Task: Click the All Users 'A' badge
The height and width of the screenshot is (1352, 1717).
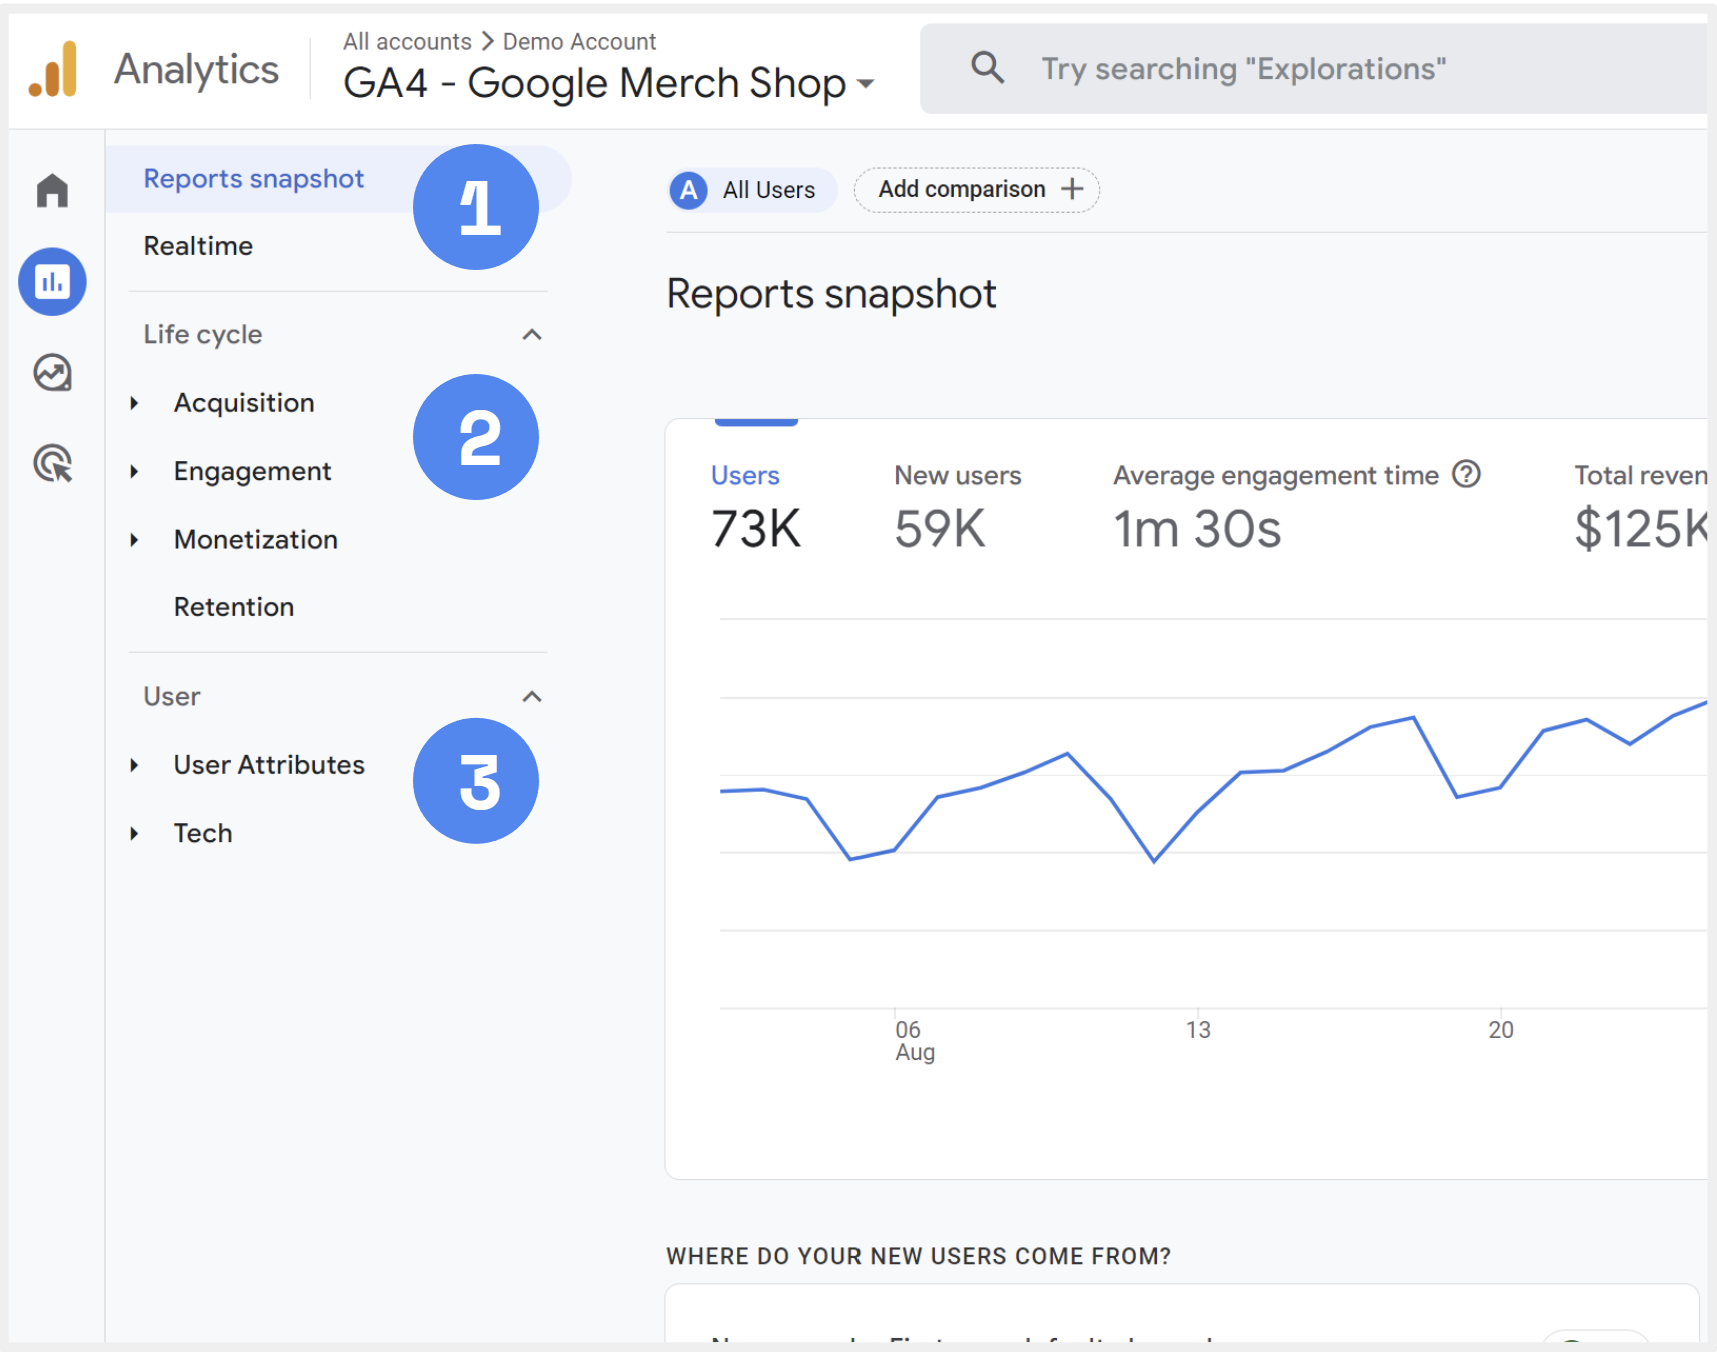Action: pyautogui.click(x=689, y=190)
